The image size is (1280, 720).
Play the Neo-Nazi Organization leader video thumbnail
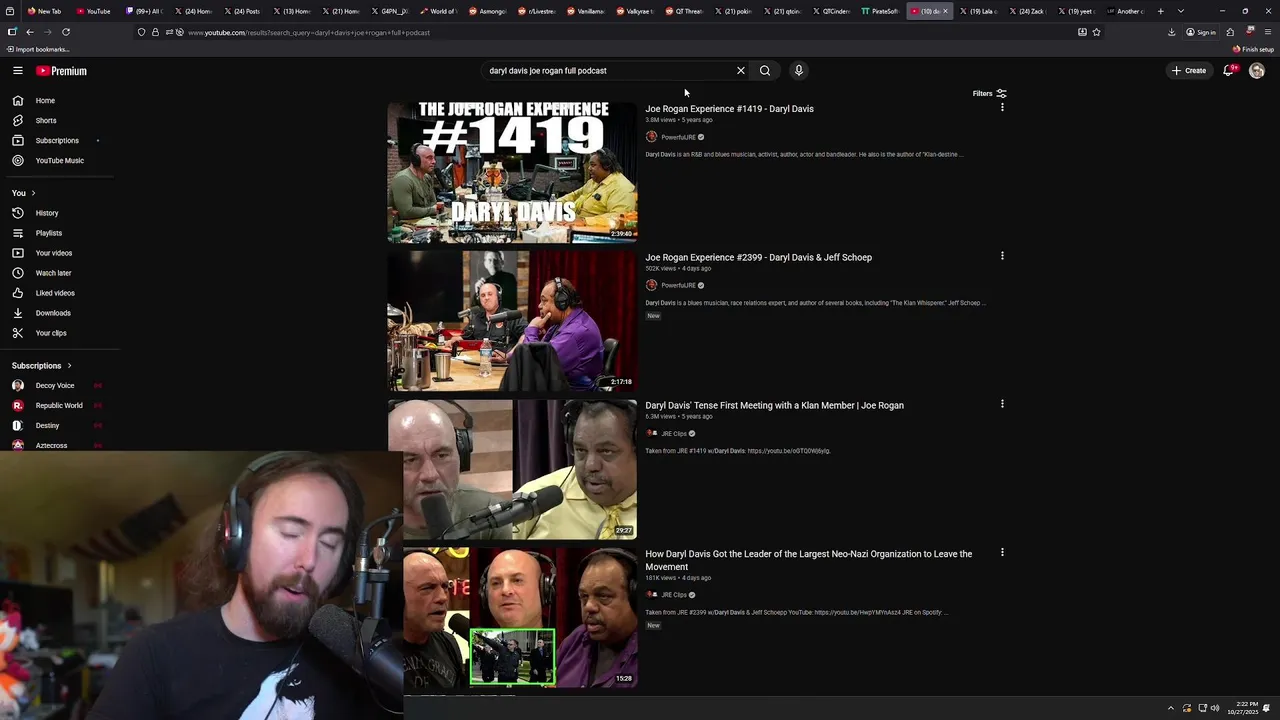coord(520,617)
